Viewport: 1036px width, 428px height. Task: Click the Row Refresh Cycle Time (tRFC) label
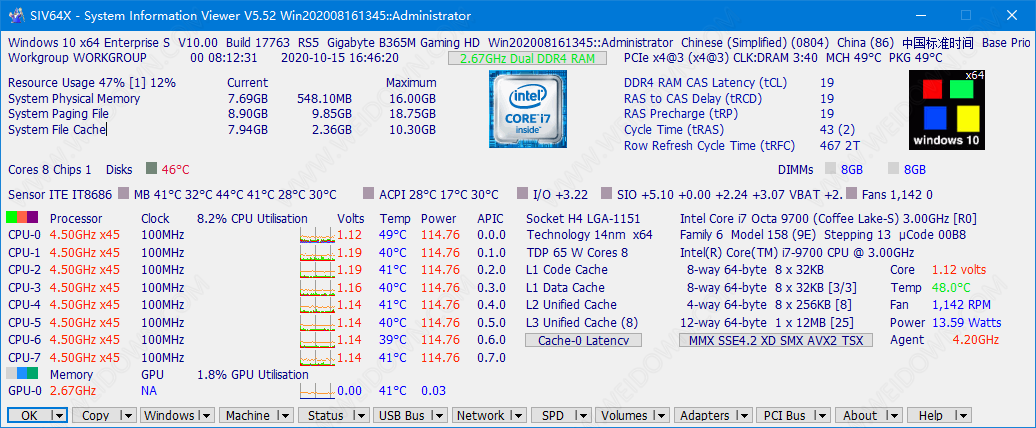click(710, 146)
